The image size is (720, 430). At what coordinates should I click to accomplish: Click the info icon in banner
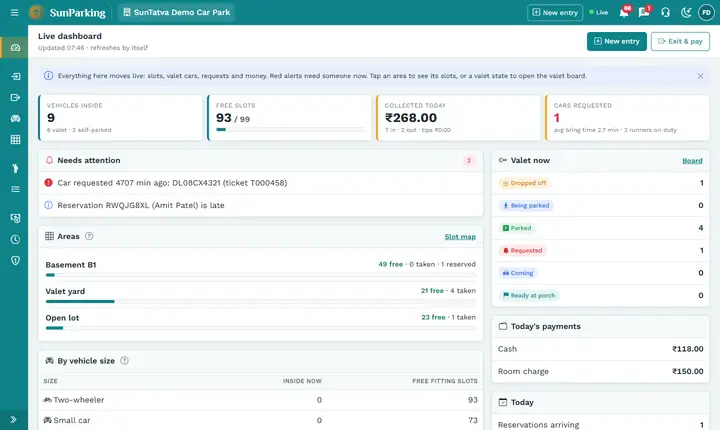48,76
